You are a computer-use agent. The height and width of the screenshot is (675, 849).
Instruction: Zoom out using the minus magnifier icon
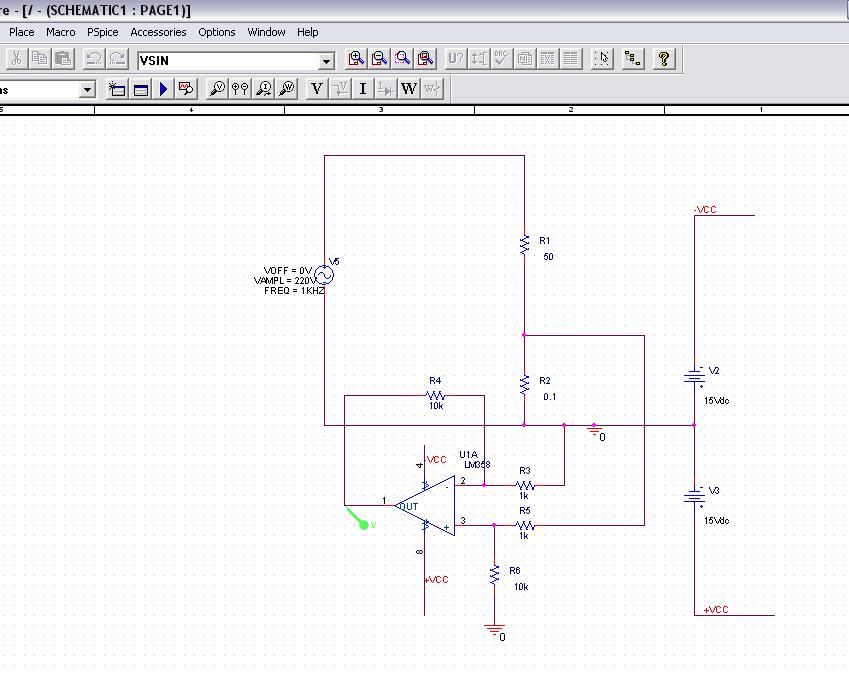click(379, 58)
